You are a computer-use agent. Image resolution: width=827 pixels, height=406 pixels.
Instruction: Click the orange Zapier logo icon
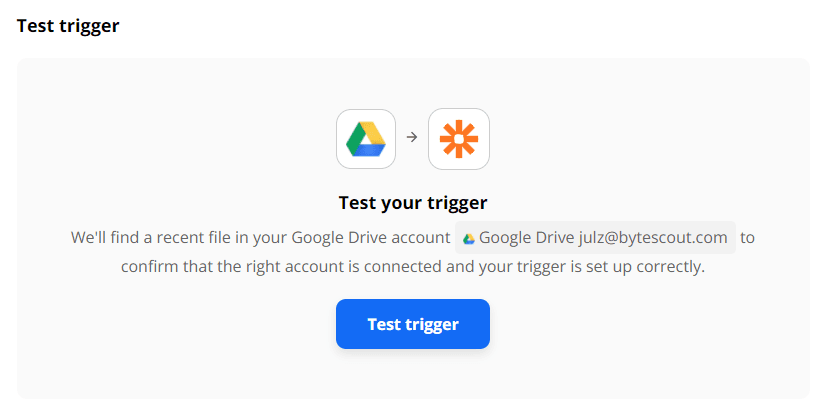click(x=459, y=138)
